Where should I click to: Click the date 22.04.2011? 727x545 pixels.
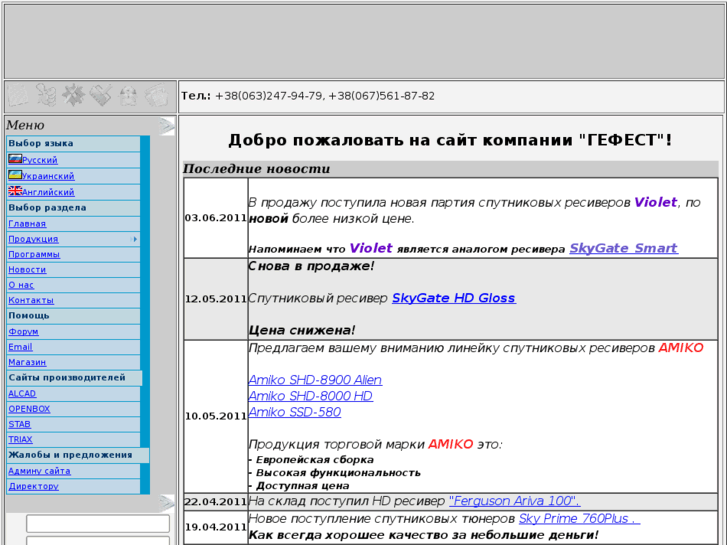point(216,502)
